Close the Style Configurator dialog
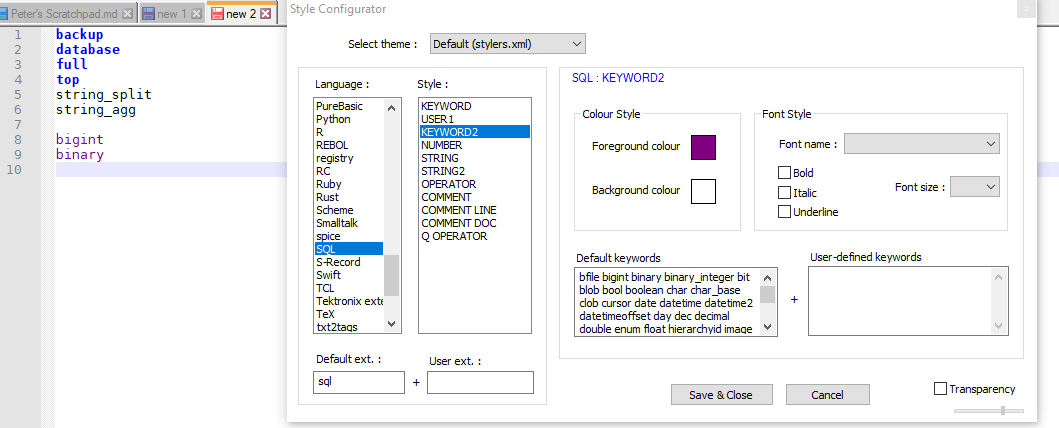 click(x=1027, y=9)
